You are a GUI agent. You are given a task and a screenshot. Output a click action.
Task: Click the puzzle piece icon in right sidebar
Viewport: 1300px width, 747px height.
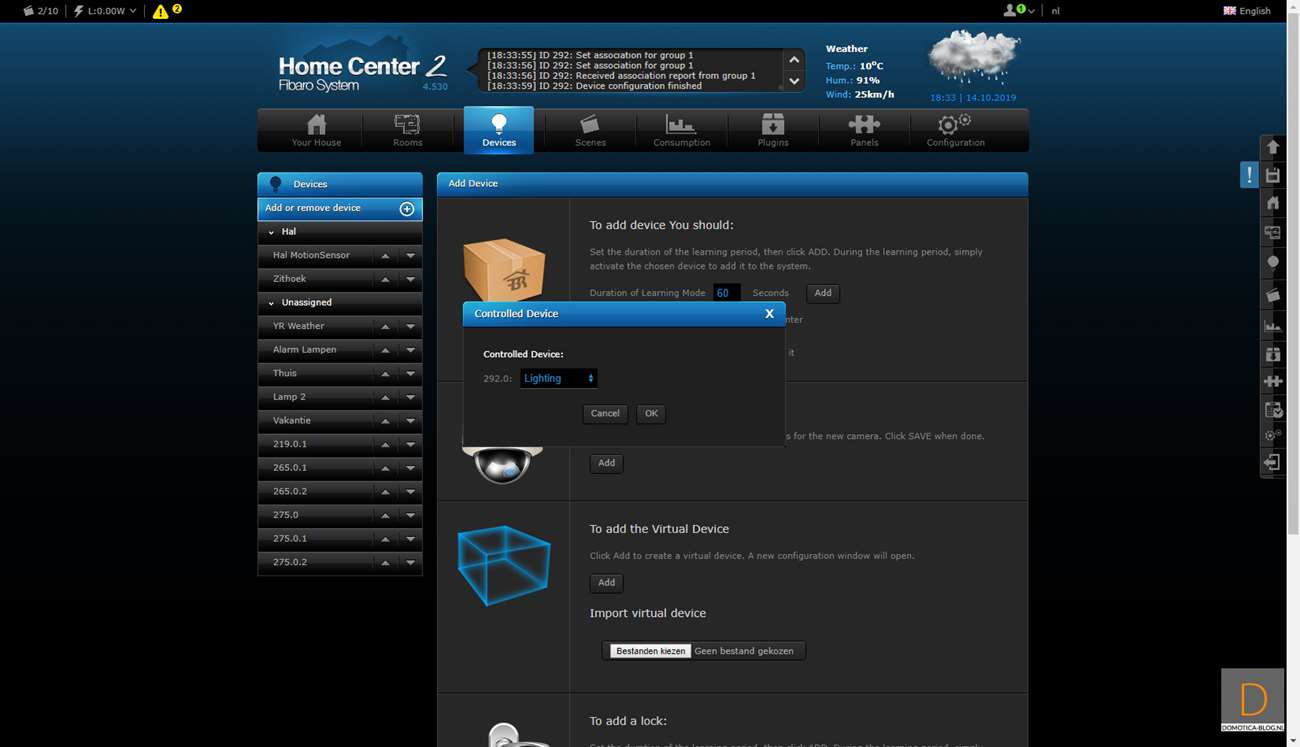pos(1273,381)
